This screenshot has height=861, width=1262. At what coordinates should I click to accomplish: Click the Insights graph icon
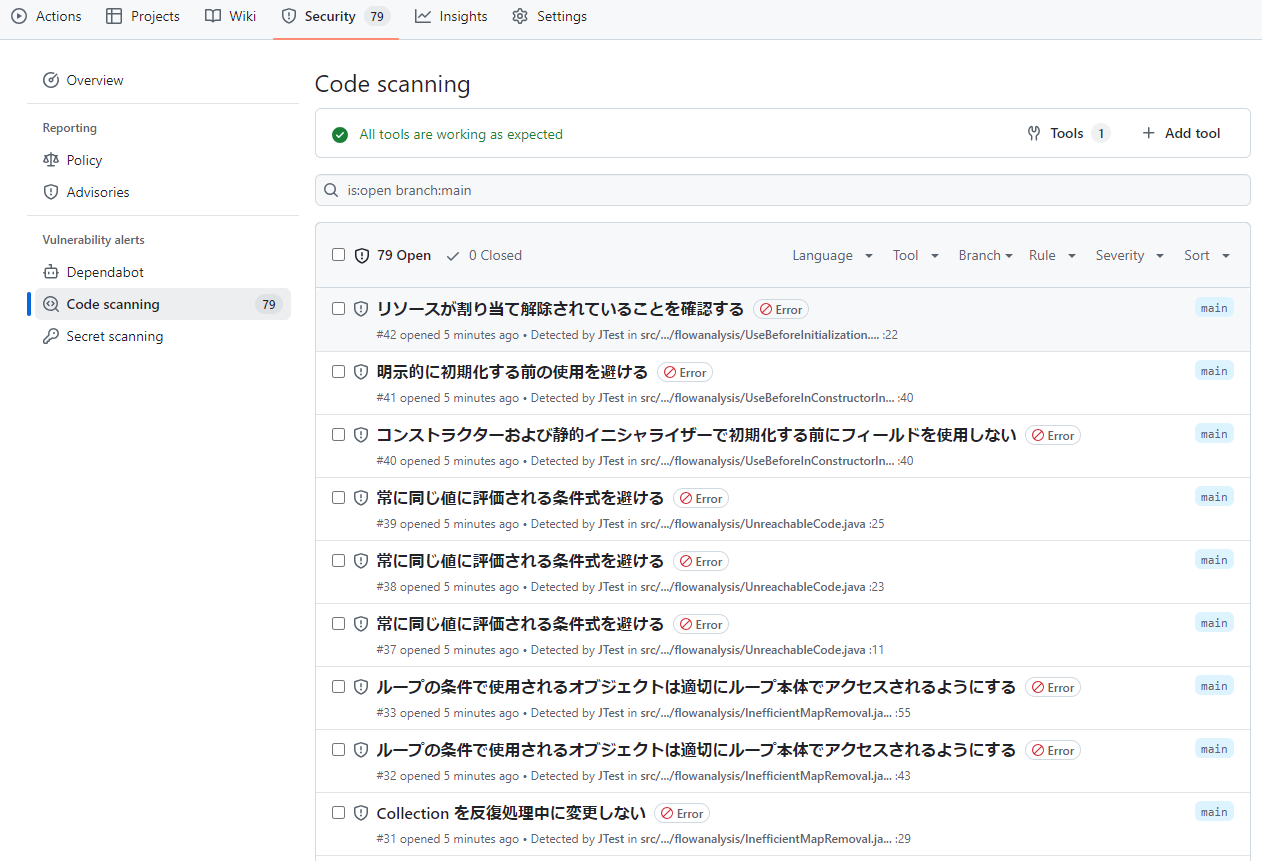423,16
